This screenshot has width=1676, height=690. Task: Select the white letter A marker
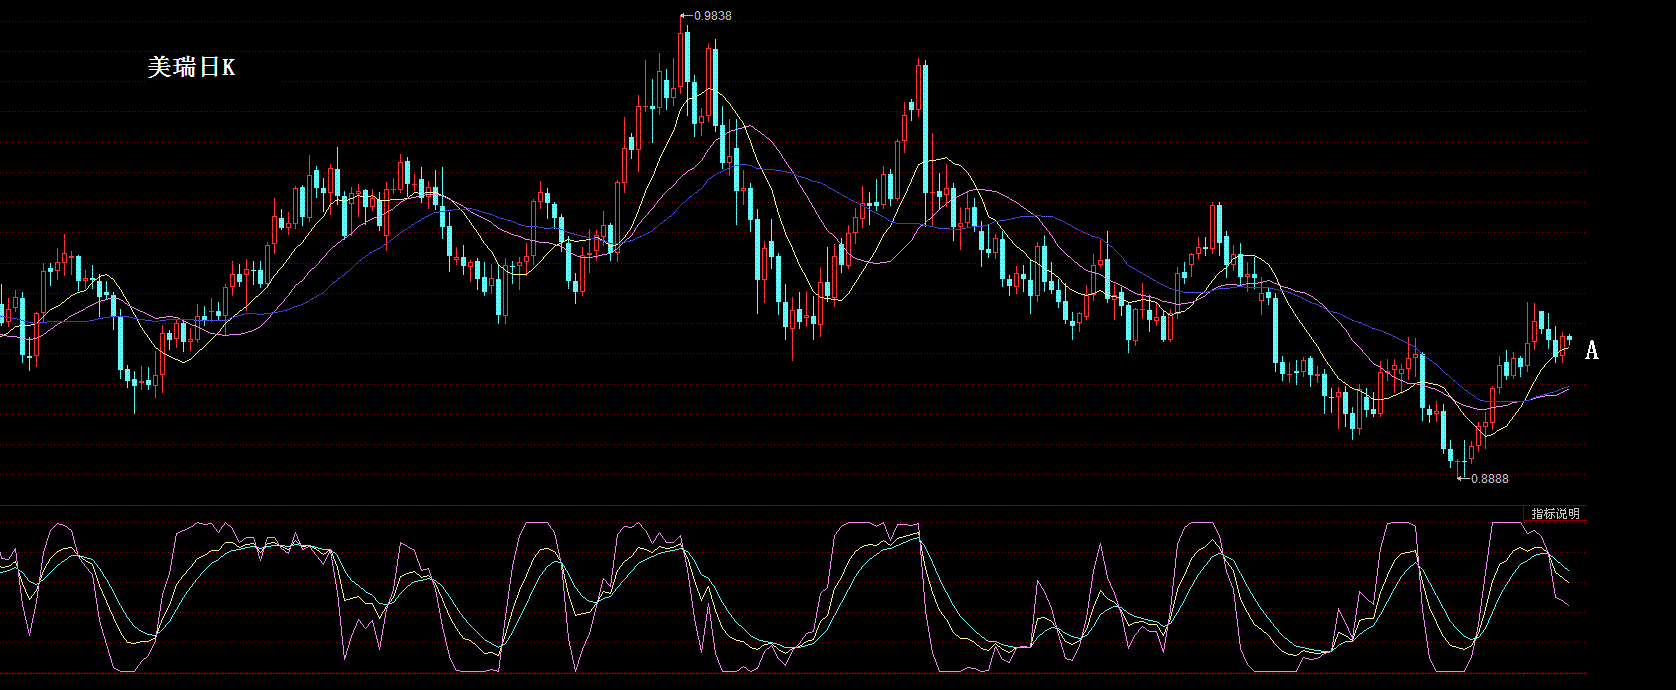click(1592, 351)
